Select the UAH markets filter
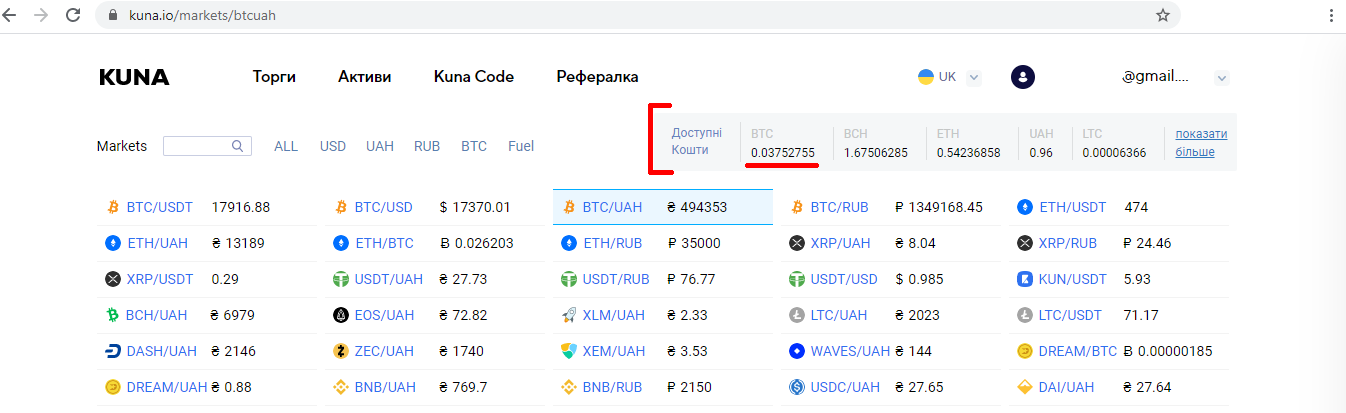This screenshot has height=413, width=1346. [380, 146]
